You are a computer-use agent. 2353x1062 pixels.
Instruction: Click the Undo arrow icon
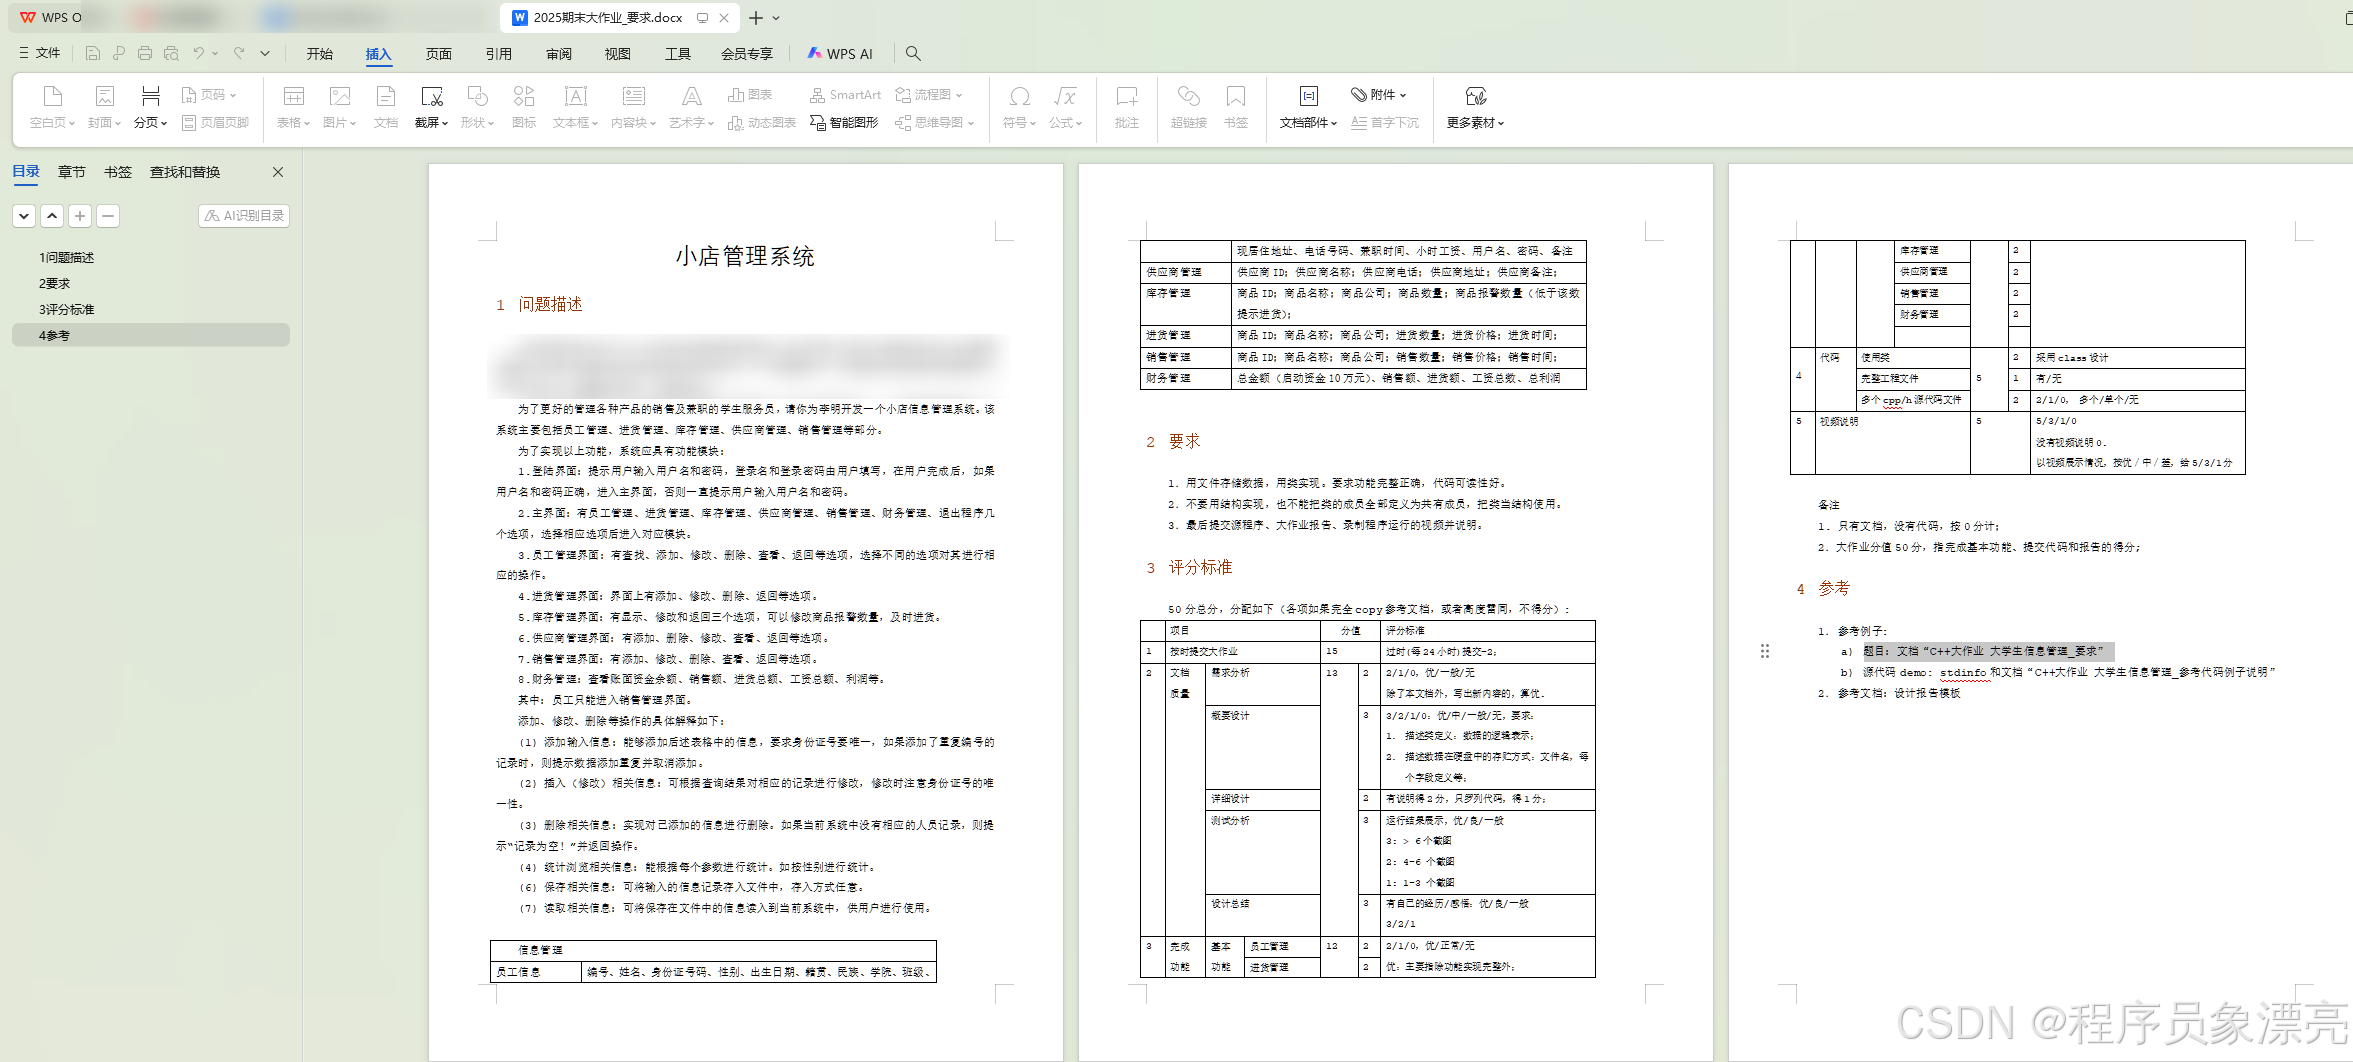click(x=199, y=53)
